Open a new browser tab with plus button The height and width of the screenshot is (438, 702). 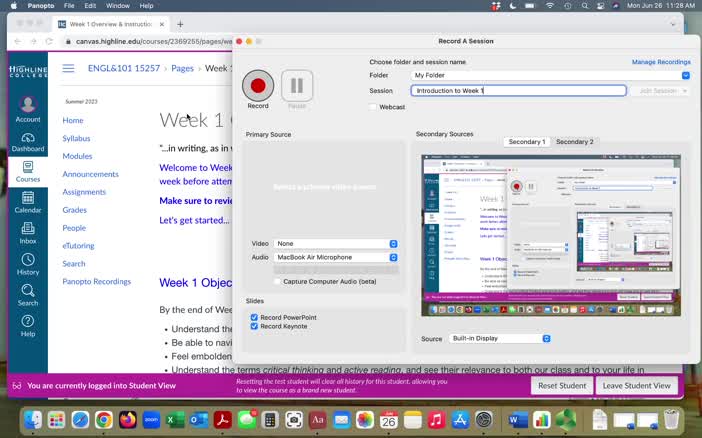coord(180,24)
